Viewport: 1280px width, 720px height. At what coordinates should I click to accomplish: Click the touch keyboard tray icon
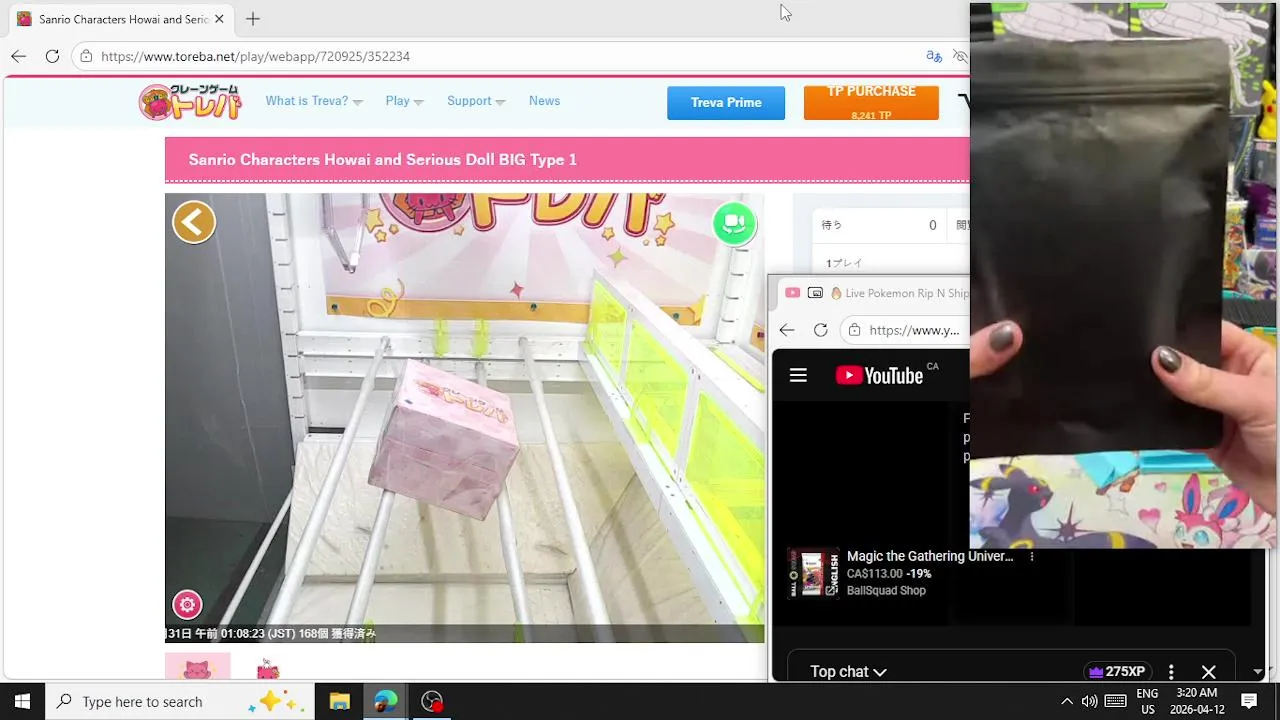pos(1116,701)
